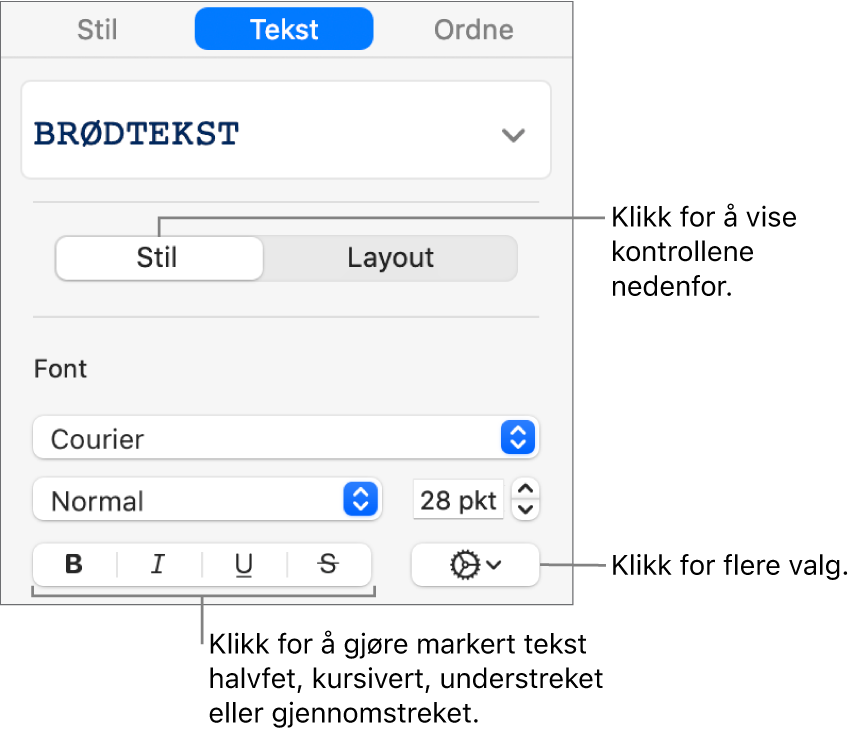Toggle bold (B) formatting
The image size is (859, 739).
click(75, 564)
